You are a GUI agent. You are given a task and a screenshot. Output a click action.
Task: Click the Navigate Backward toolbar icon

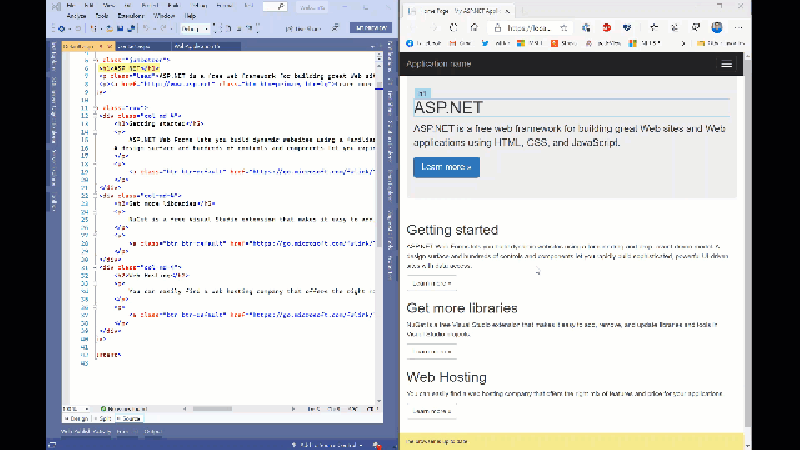(x=62, y=29)
